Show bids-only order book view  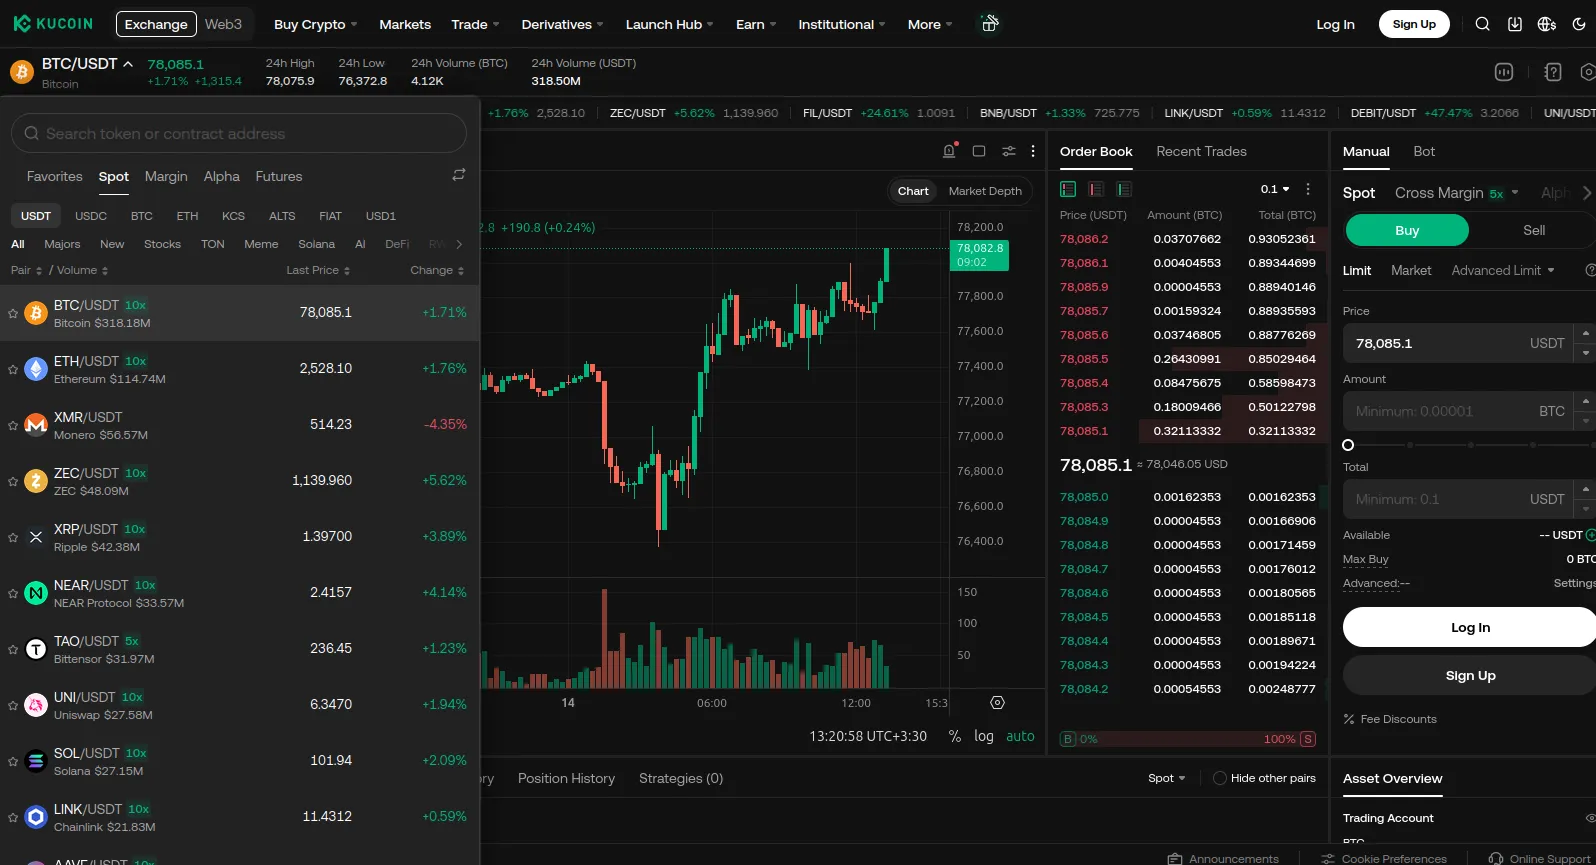pos(1124,189)
